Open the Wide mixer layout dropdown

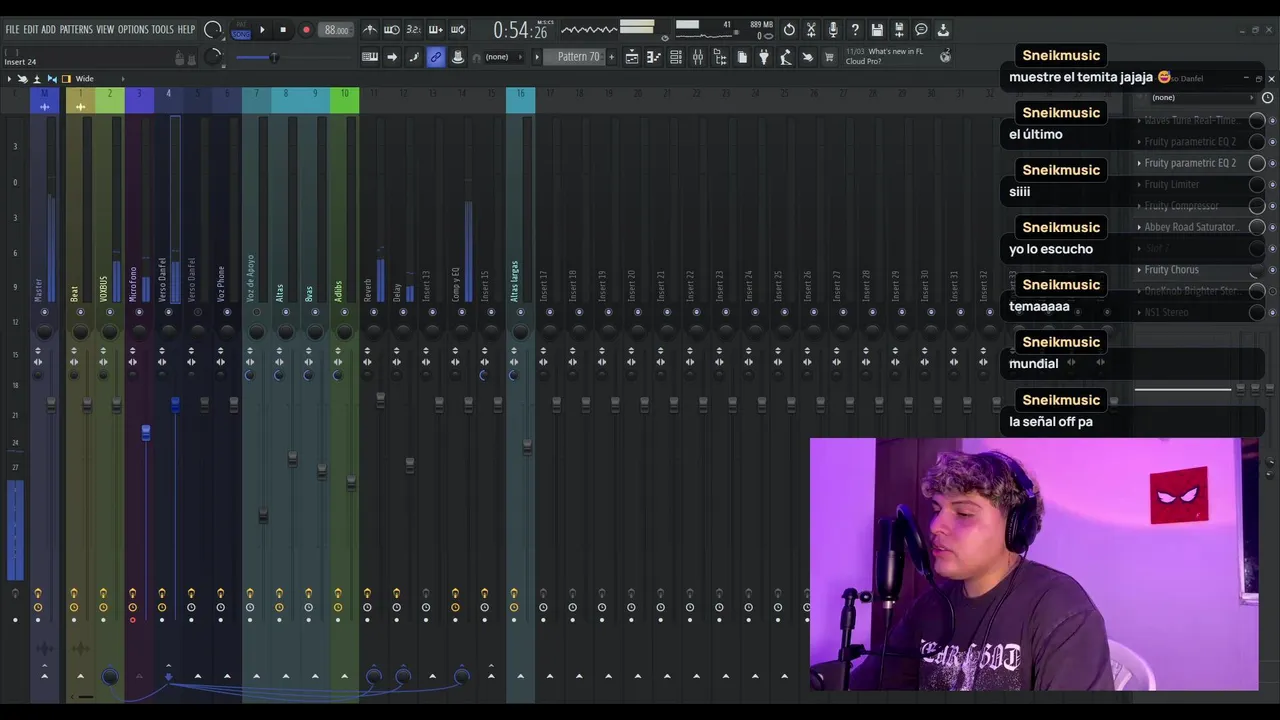(99, 78)
